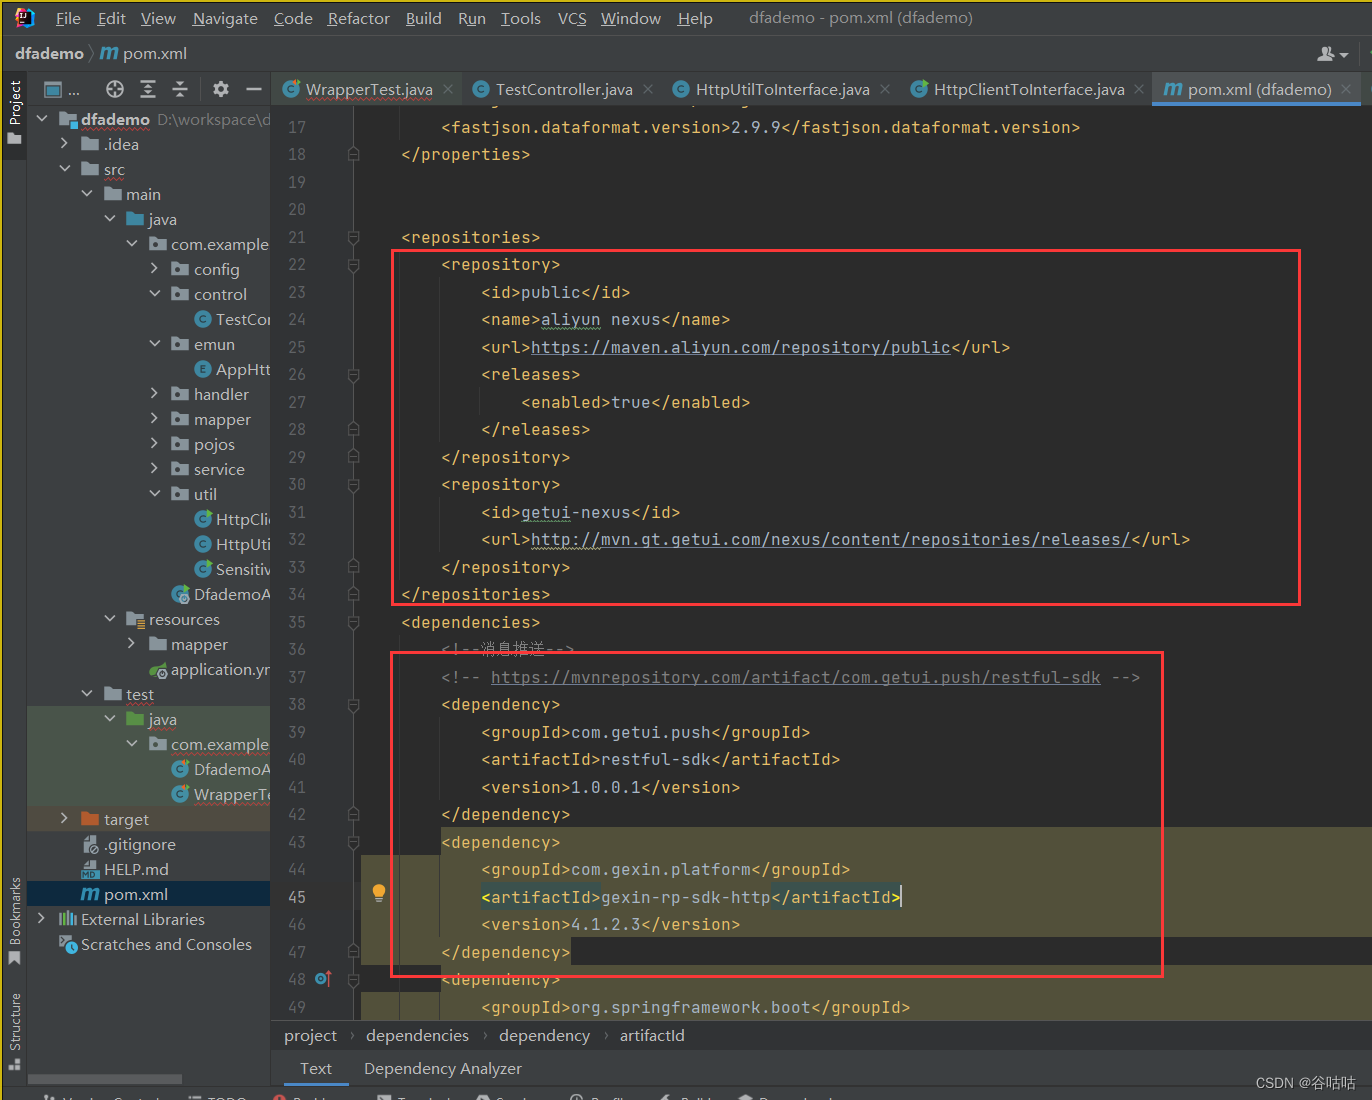Select the Text tab below editor
1372x1100 pixels.
[316, 1069]
